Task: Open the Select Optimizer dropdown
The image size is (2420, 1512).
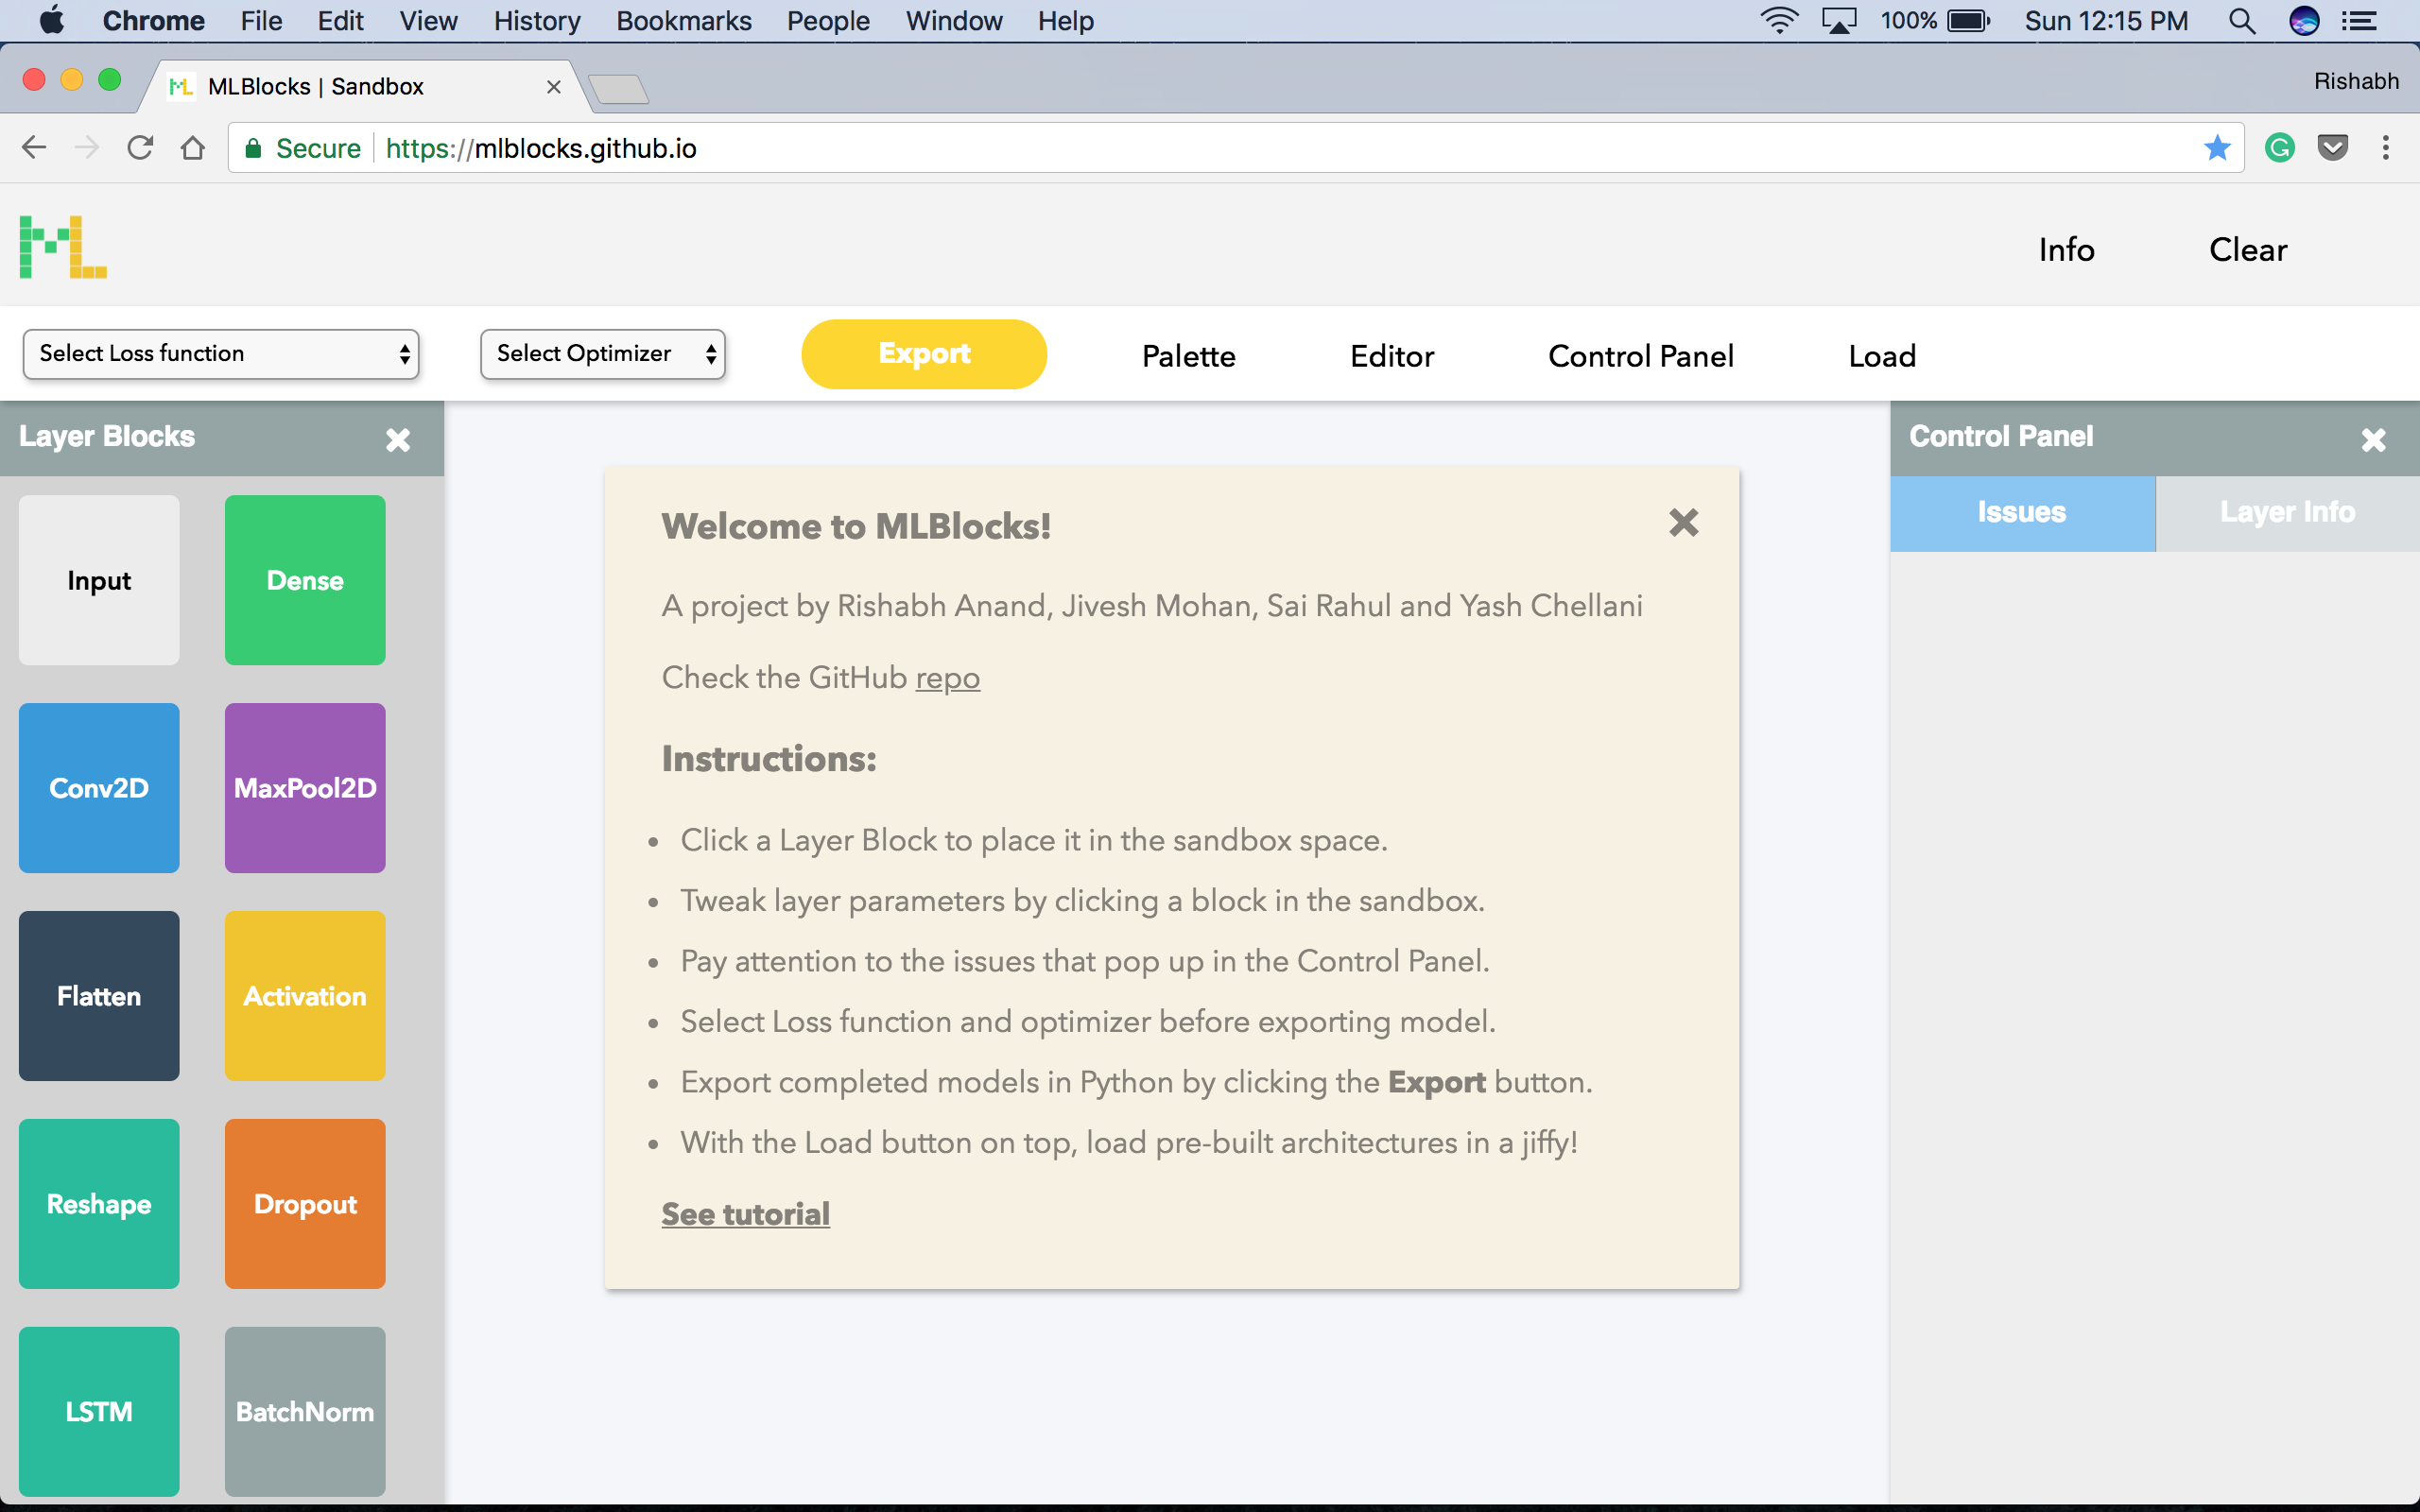Action: click(603, 354)
